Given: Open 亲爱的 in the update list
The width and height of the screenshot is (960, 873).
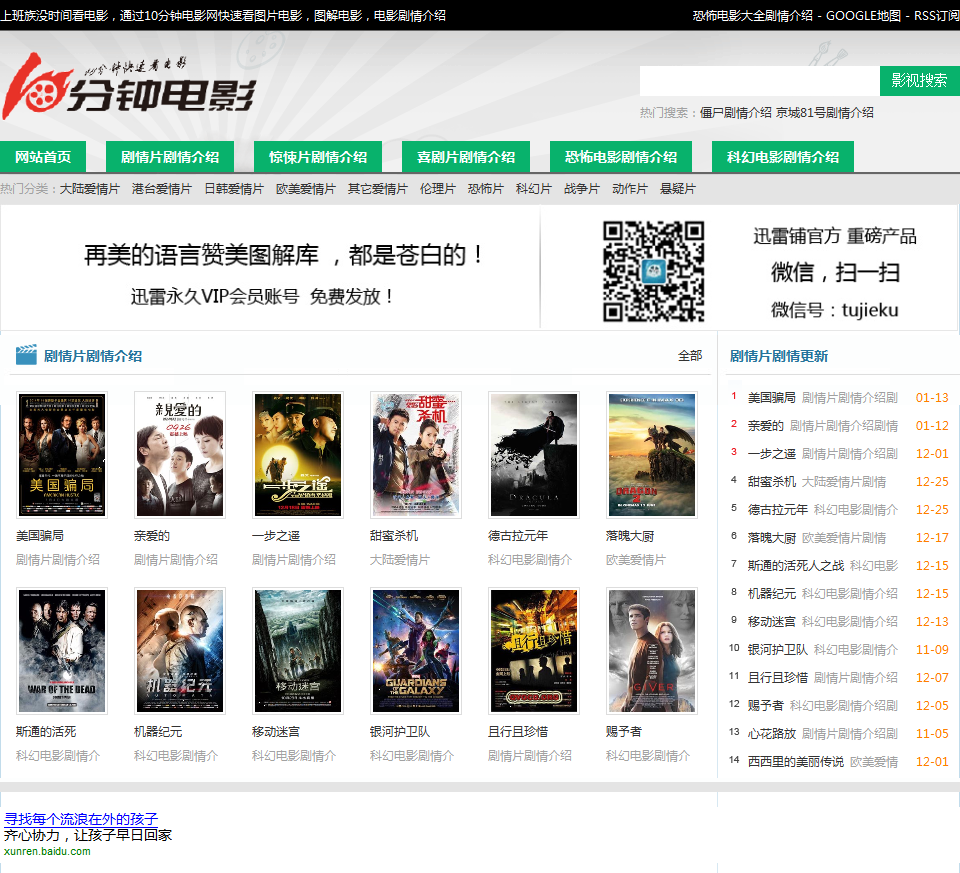Looking at the screenshot, I should coord(765,426).
